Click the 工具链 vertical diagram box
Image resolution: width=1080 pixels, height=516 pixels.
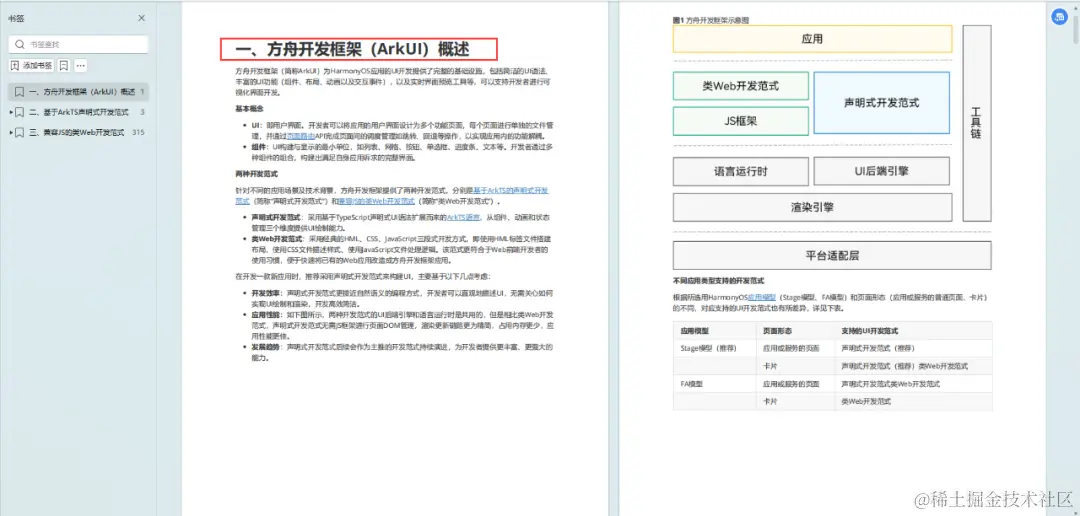[x=977, y=123]
